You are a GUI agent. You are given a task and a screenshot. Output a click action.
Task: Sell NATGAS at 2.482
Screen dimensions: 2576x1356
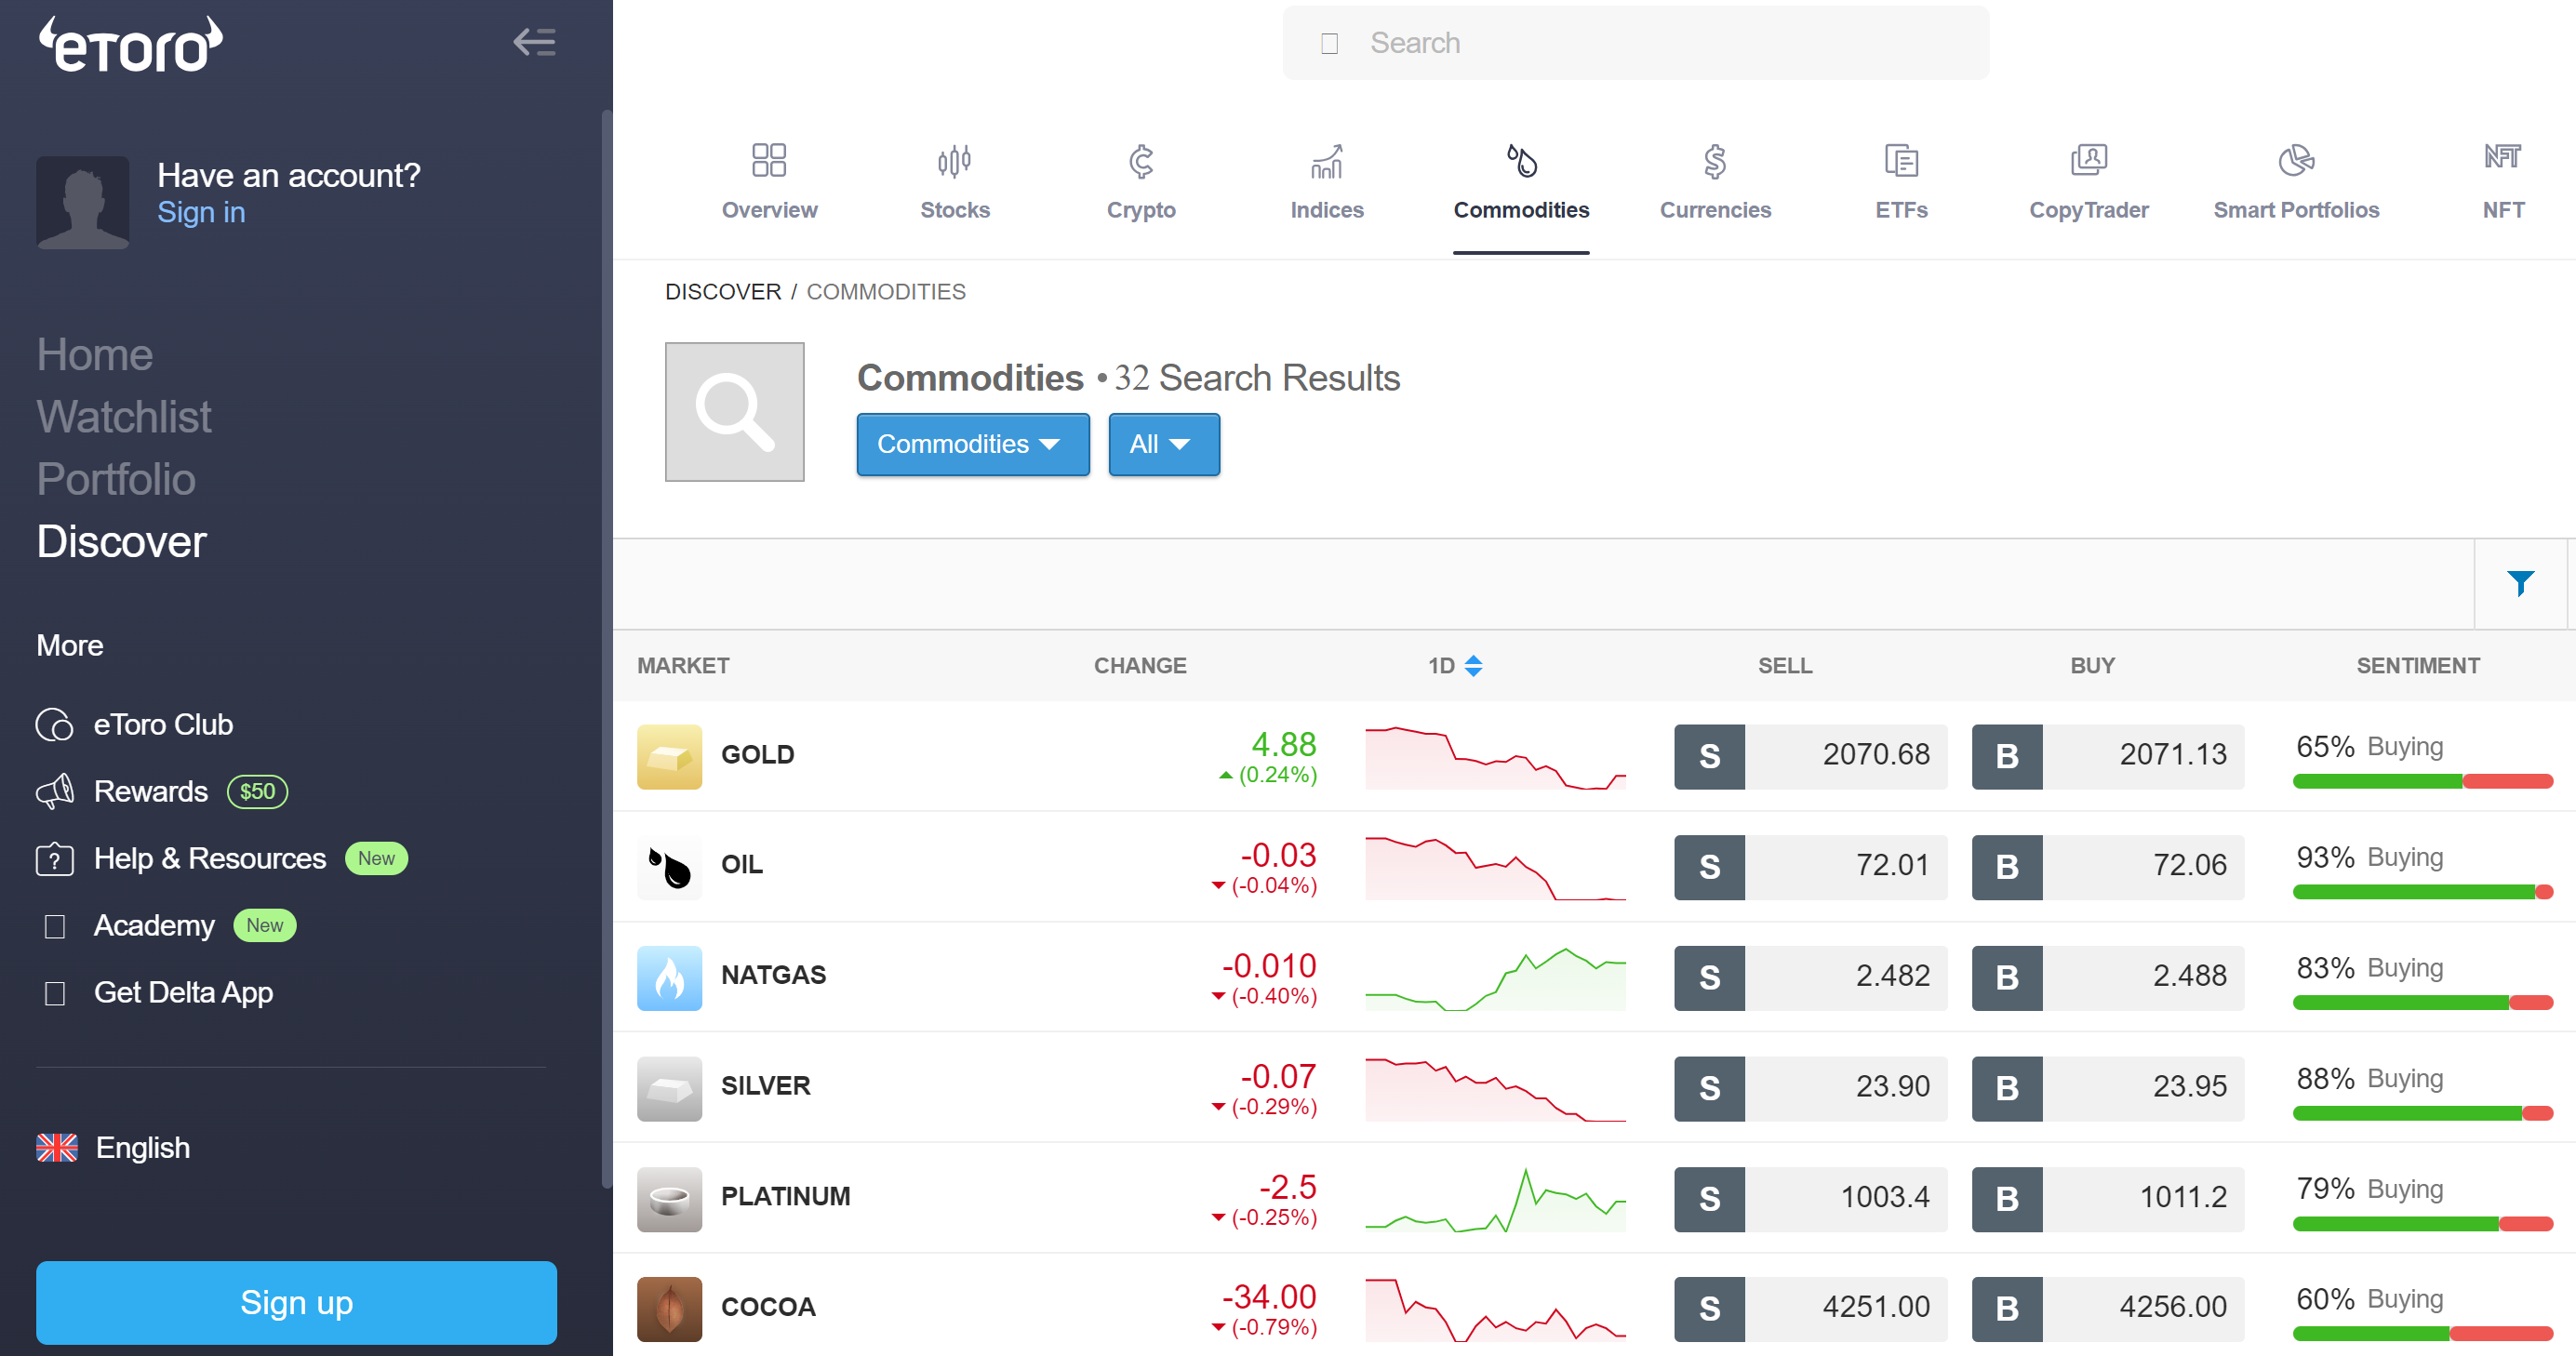click(1810, 977)
